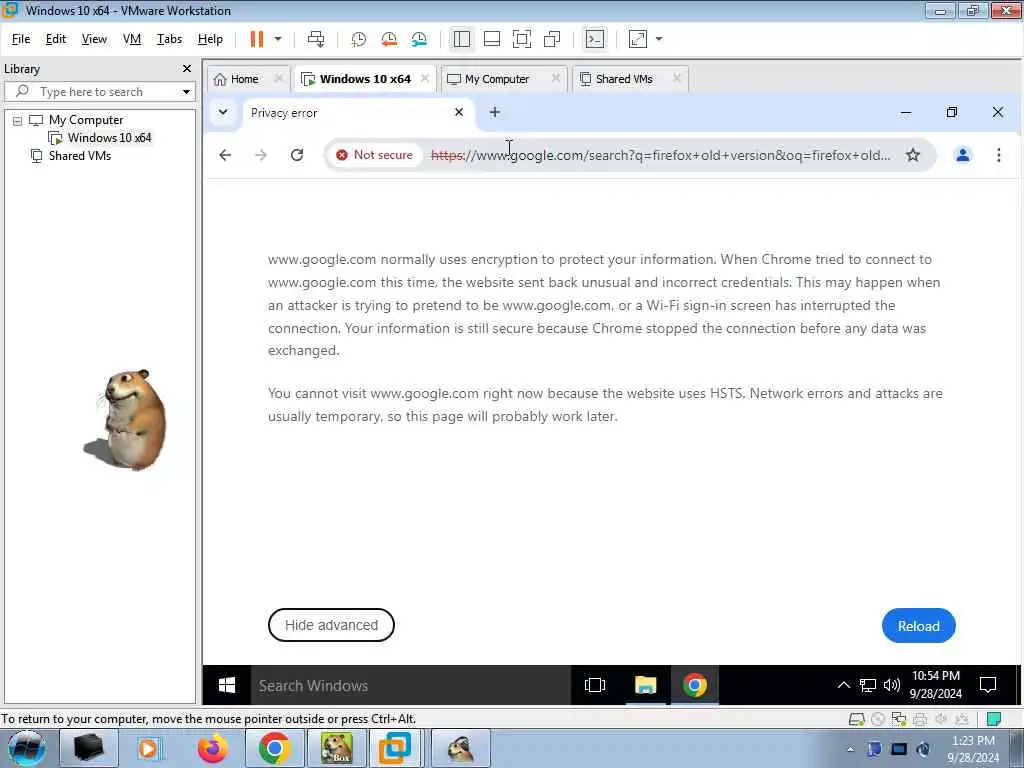Click the blue Reload button
This screenshot has height=768, width=1024.
[918, 626]
